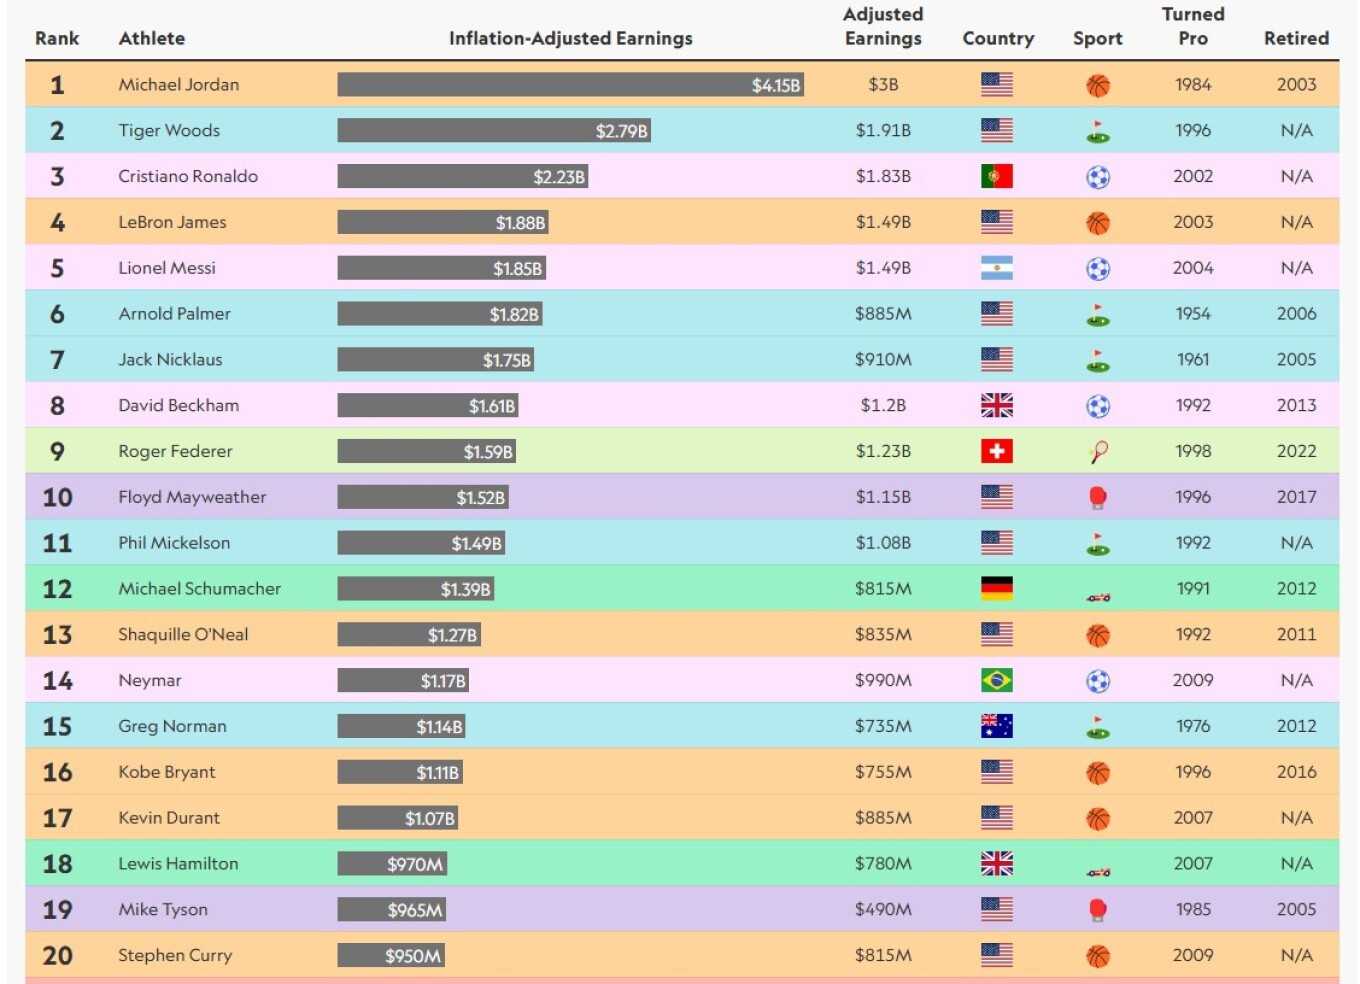
Task: Click the Portugal flag in Cristiano Ronaldo's row
Action: [996, 177]
